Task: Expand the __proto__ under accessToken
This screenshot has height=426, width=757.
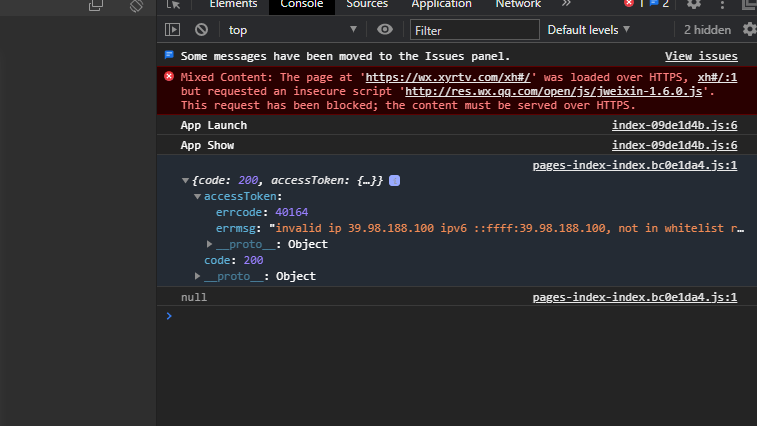Action: [x=210, y=244]
